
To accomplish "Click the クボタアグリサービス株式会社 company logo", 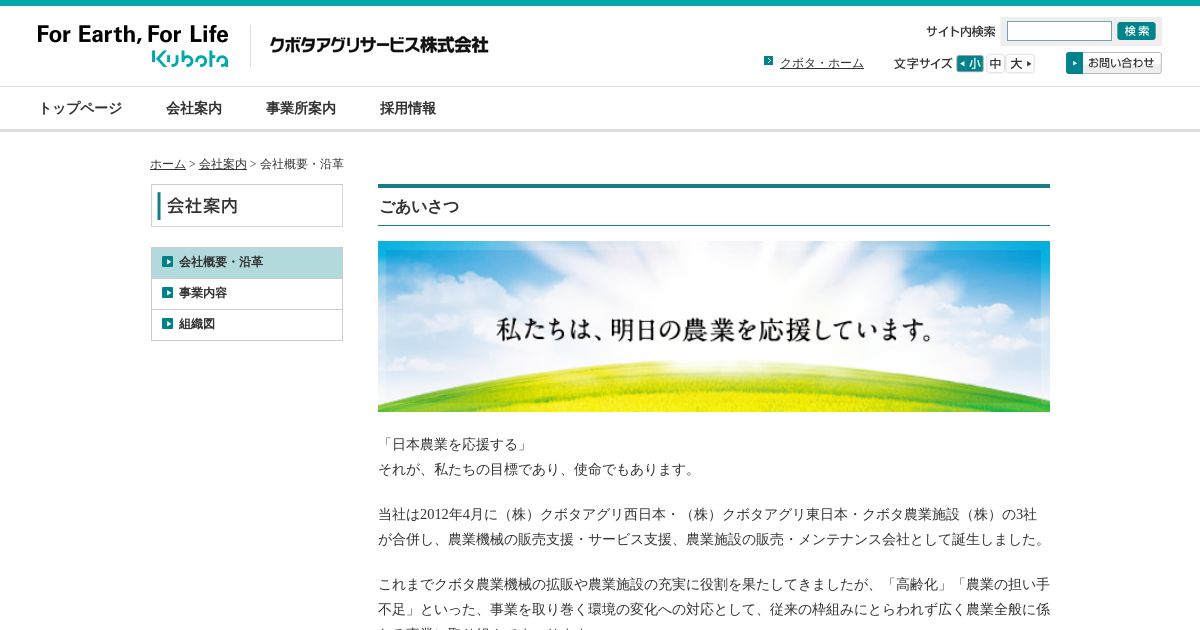I will [379, 45].
